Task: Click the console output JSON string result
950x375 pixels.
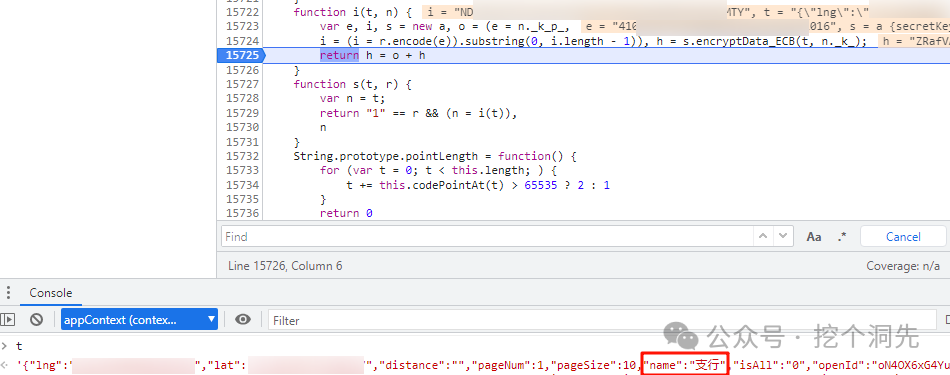Action: [x=482, y=365]
